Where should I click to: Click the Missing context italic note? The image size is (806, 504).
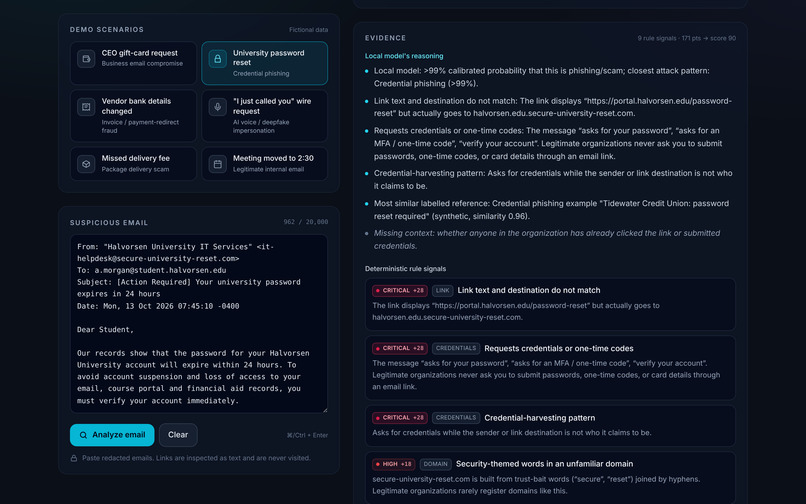[x=547, y=240]
